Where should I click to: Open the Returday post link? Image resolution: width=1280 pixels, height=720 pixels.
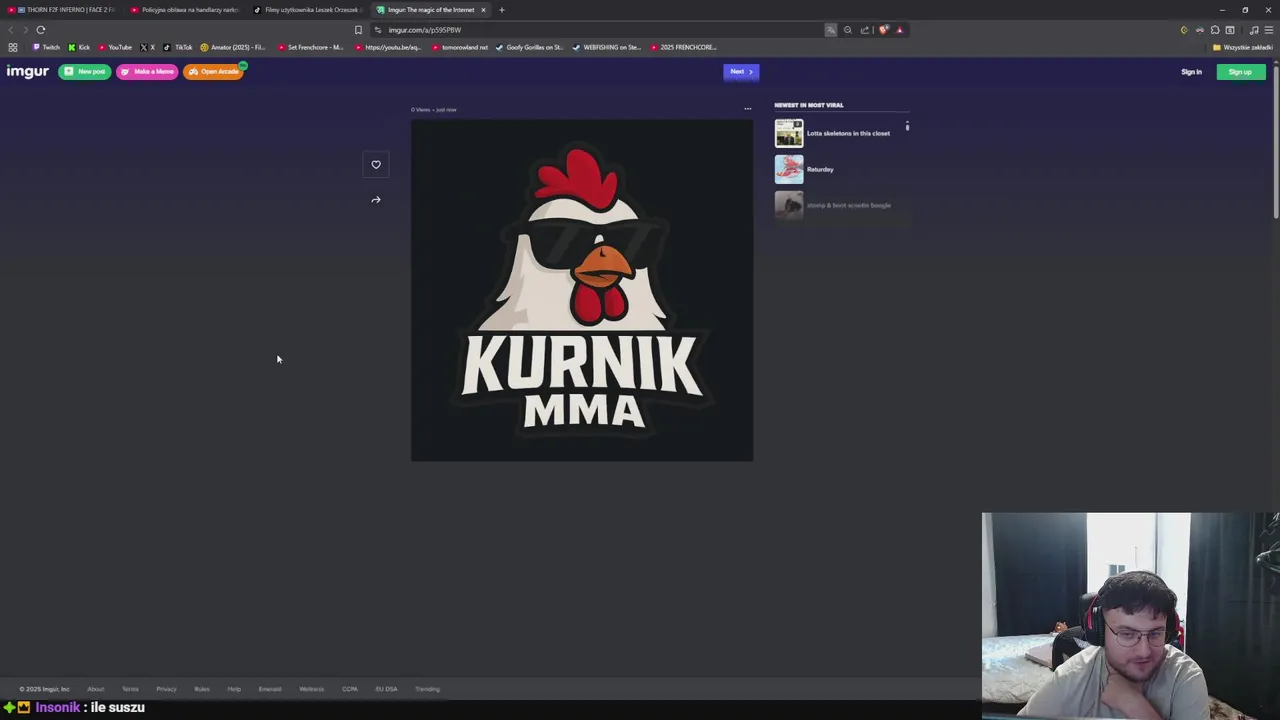click(x=820, y=169)
